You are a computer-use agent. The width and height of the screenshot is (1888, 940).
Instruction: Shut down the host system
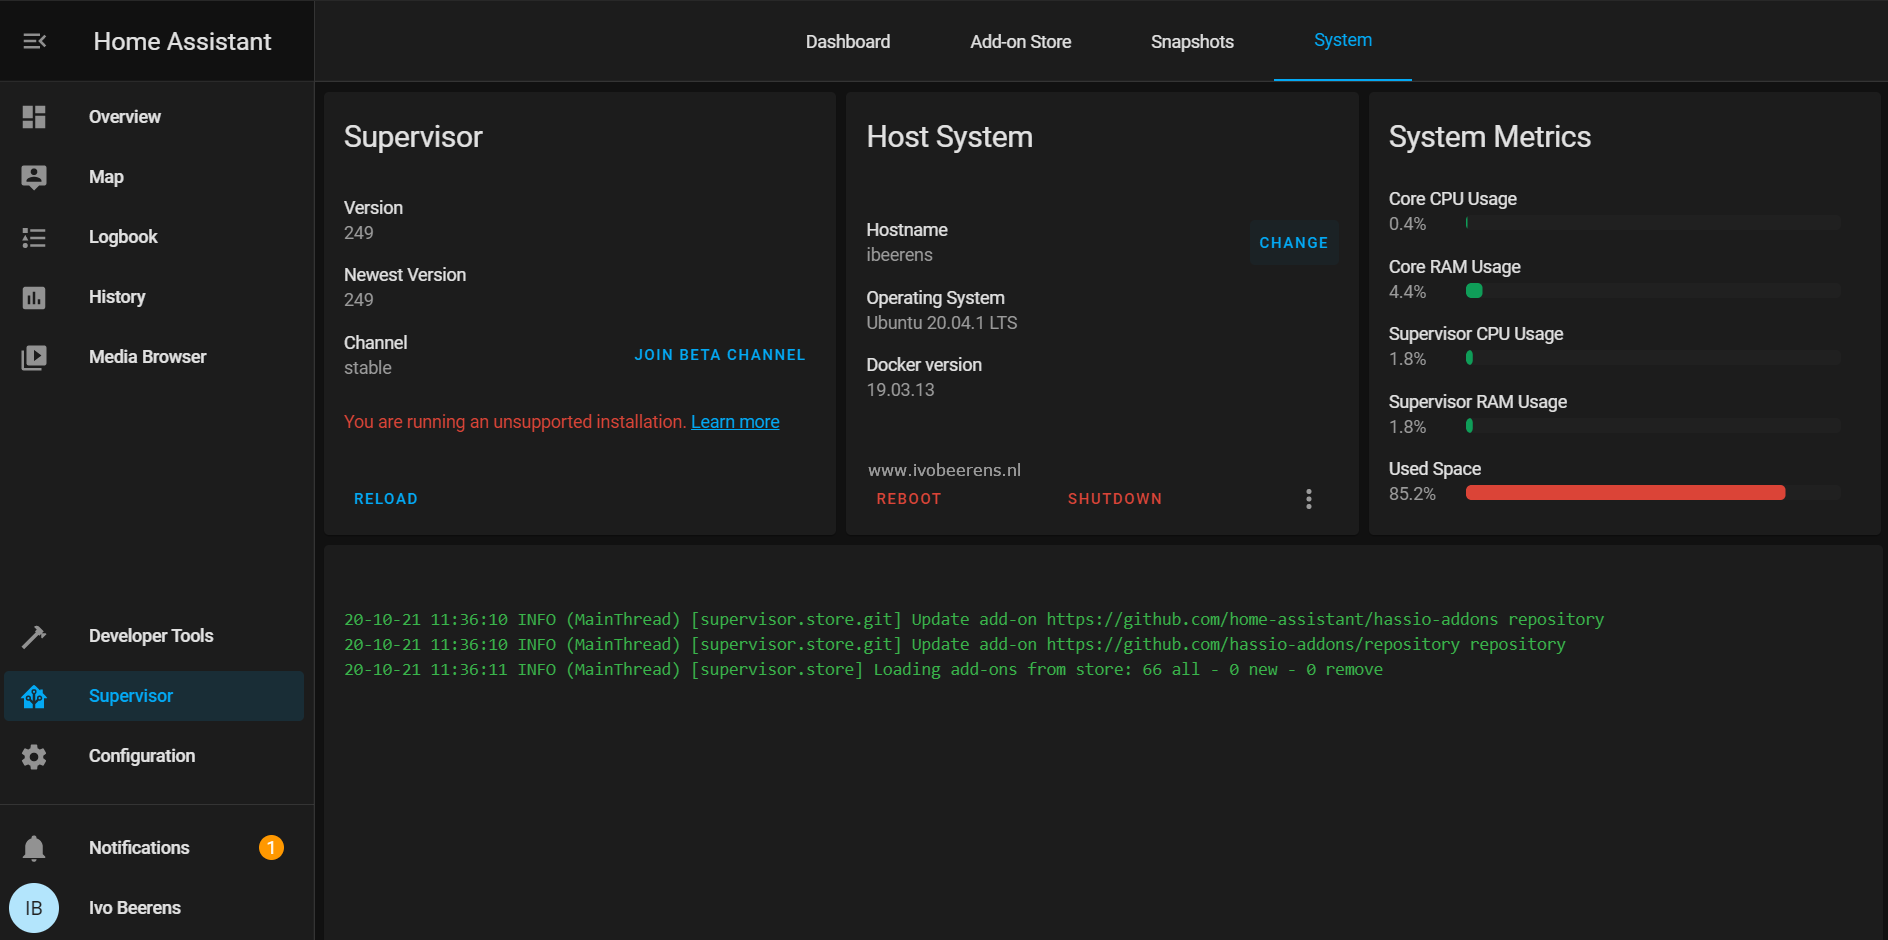(x=1114, y=499)
